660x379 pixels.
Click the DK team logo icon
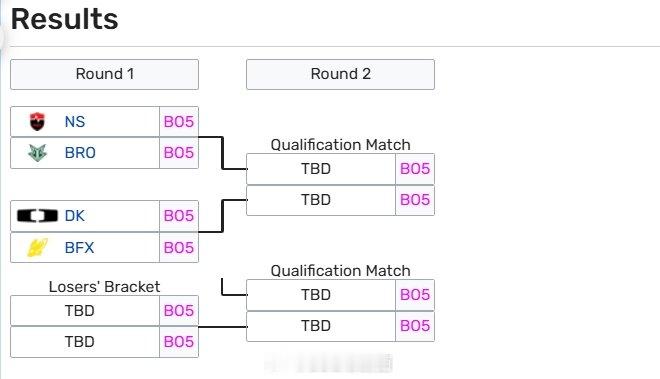[x=37, y=216]
